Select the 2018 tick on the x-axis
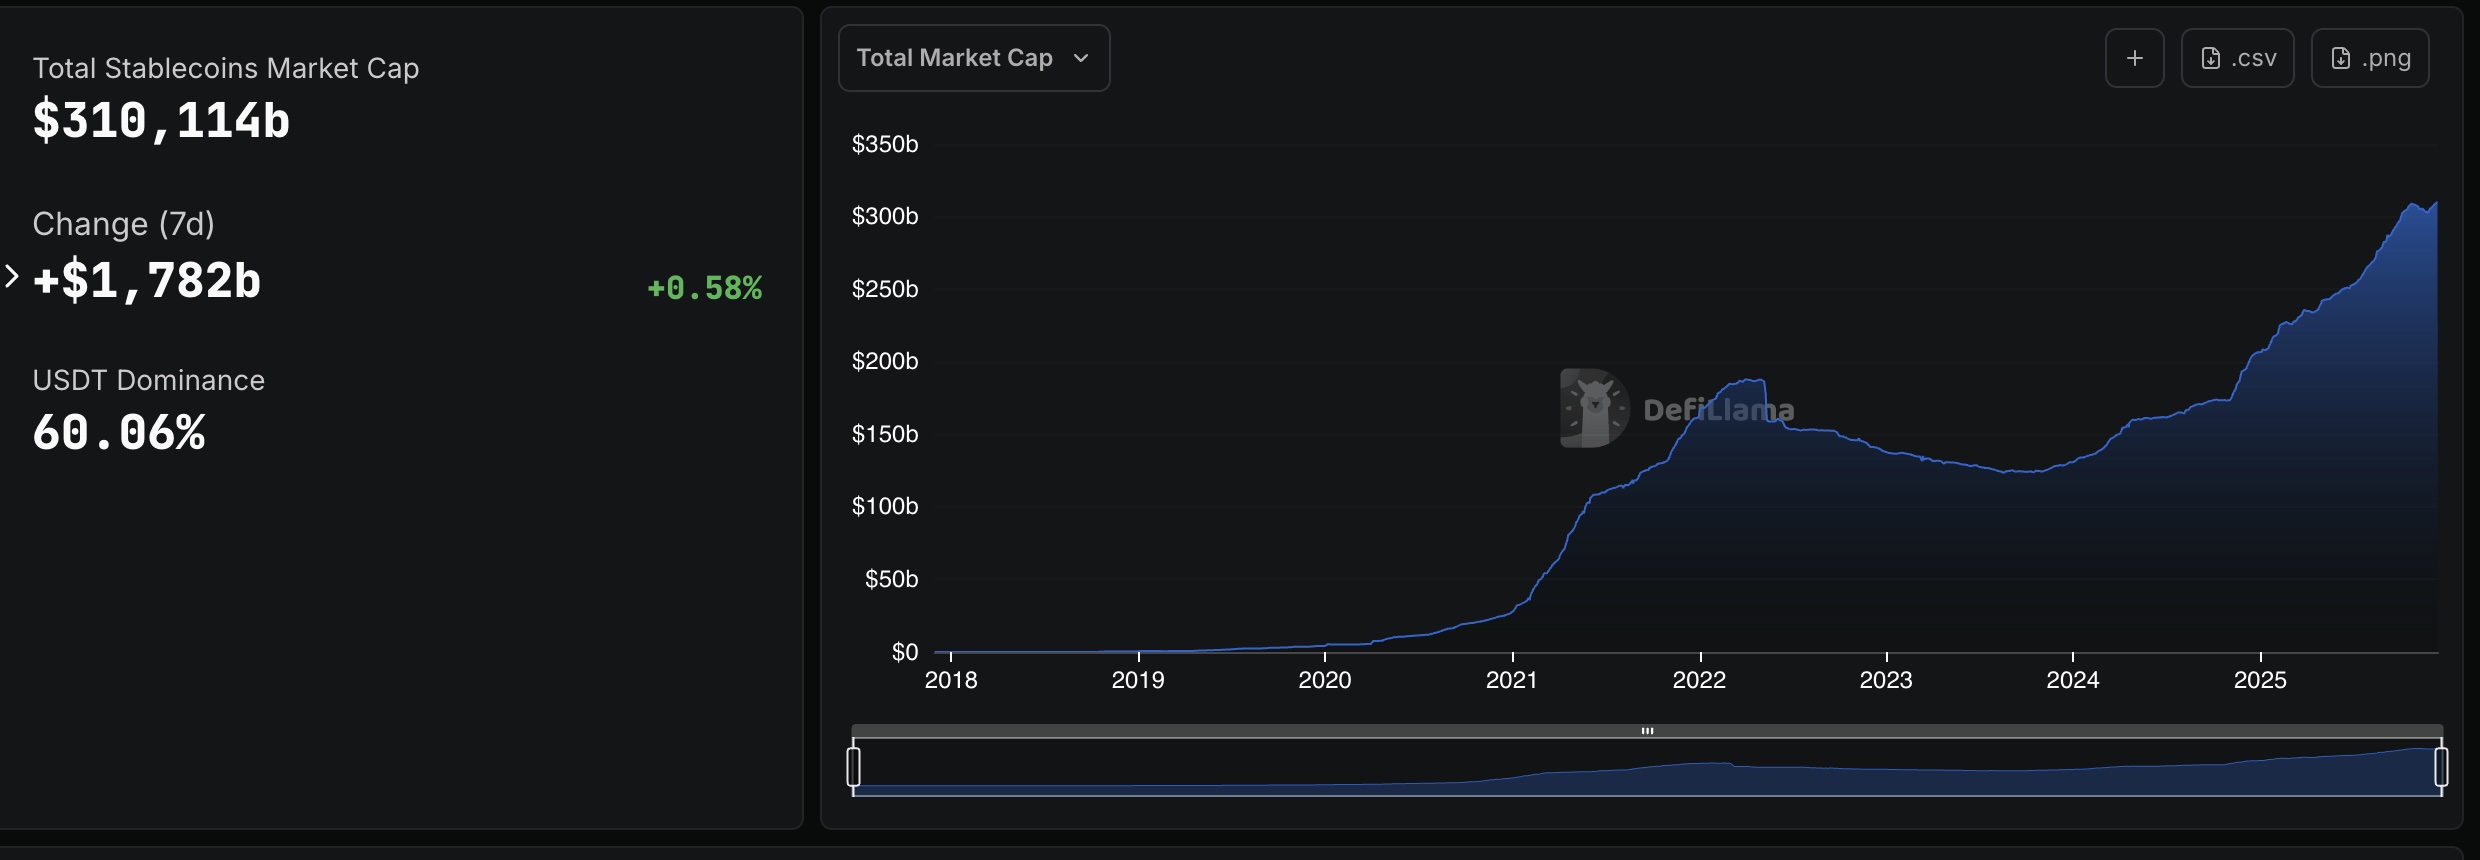The height and width of the screenshot is (860, 2480). tap(950, 680)
